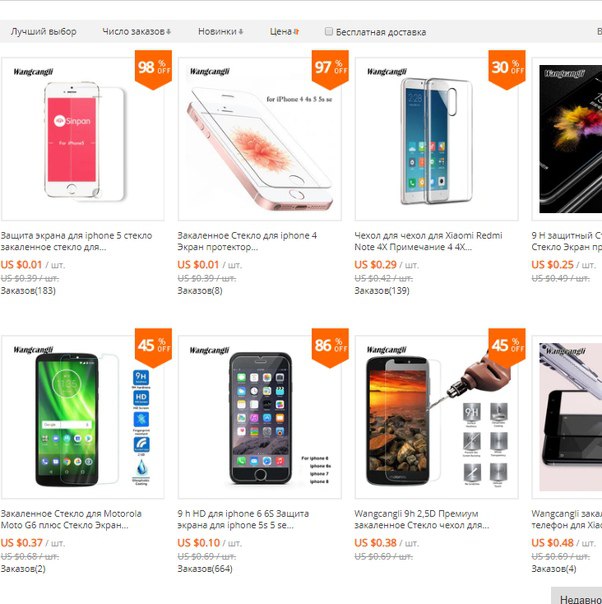Image resolution: width=602 pixels, height=604 pixels.
Task: Sort by Новинки arrow
Action: click(x=241, y=32)
